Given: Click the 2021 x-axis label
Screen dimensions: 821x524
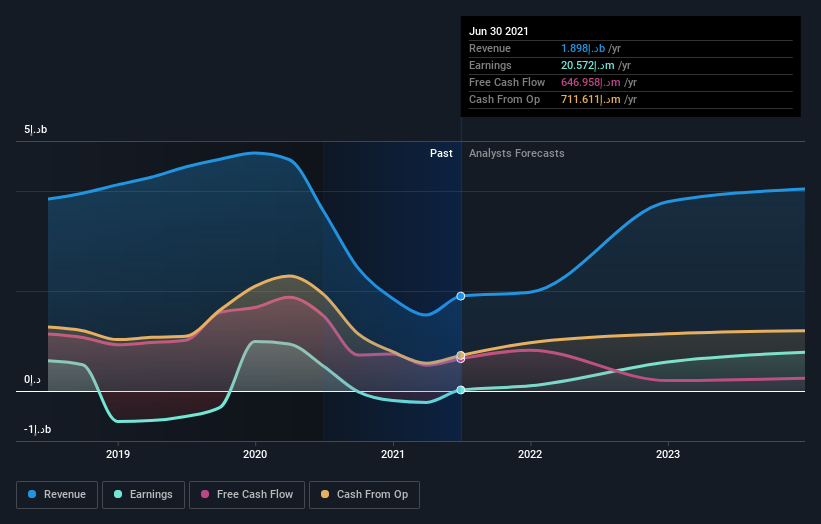Looking at the screenshot, I should pos(393,454).
